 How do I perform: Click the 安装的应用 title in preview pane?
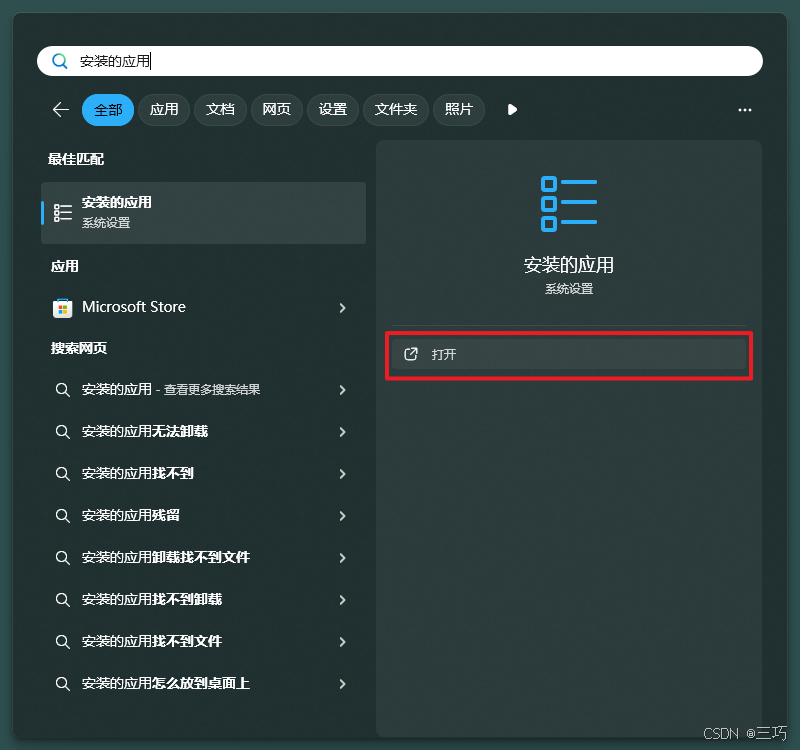(569, 265)
